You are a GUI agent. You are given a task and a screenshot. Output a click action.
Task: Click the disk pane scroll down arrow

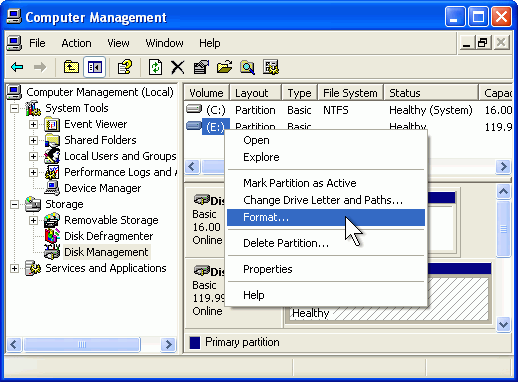503,324
